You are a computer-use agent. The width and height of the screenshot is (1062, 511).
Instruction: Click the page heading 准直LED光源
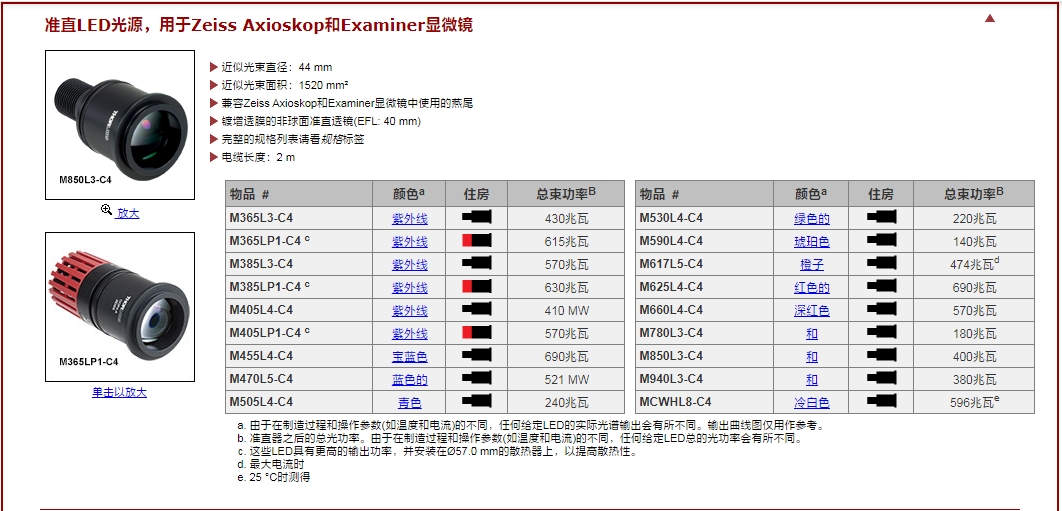coord(259,25)
